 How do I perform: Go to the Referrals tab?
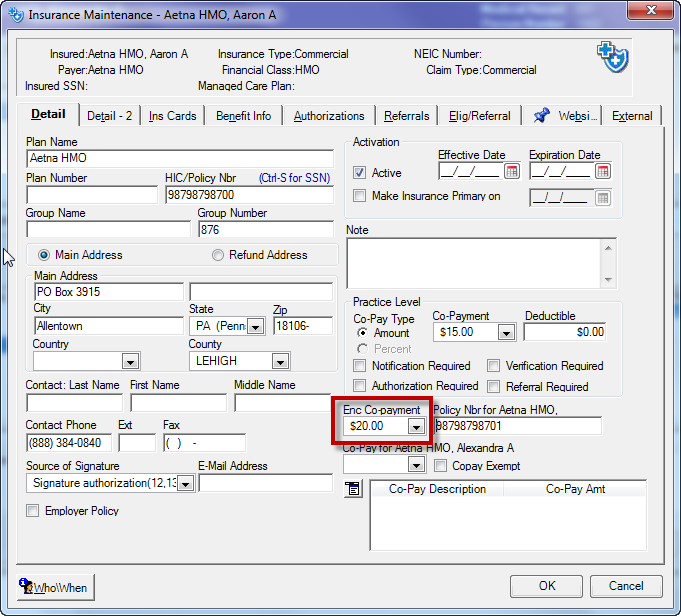point(407,116)
